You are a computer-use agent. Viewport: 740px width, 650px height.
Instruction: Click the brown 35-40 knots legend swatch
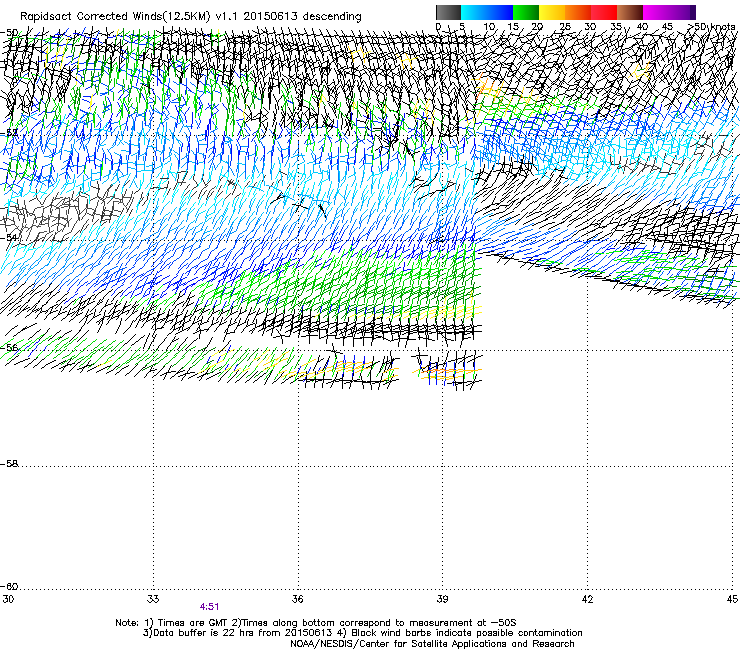click(630, 12)
